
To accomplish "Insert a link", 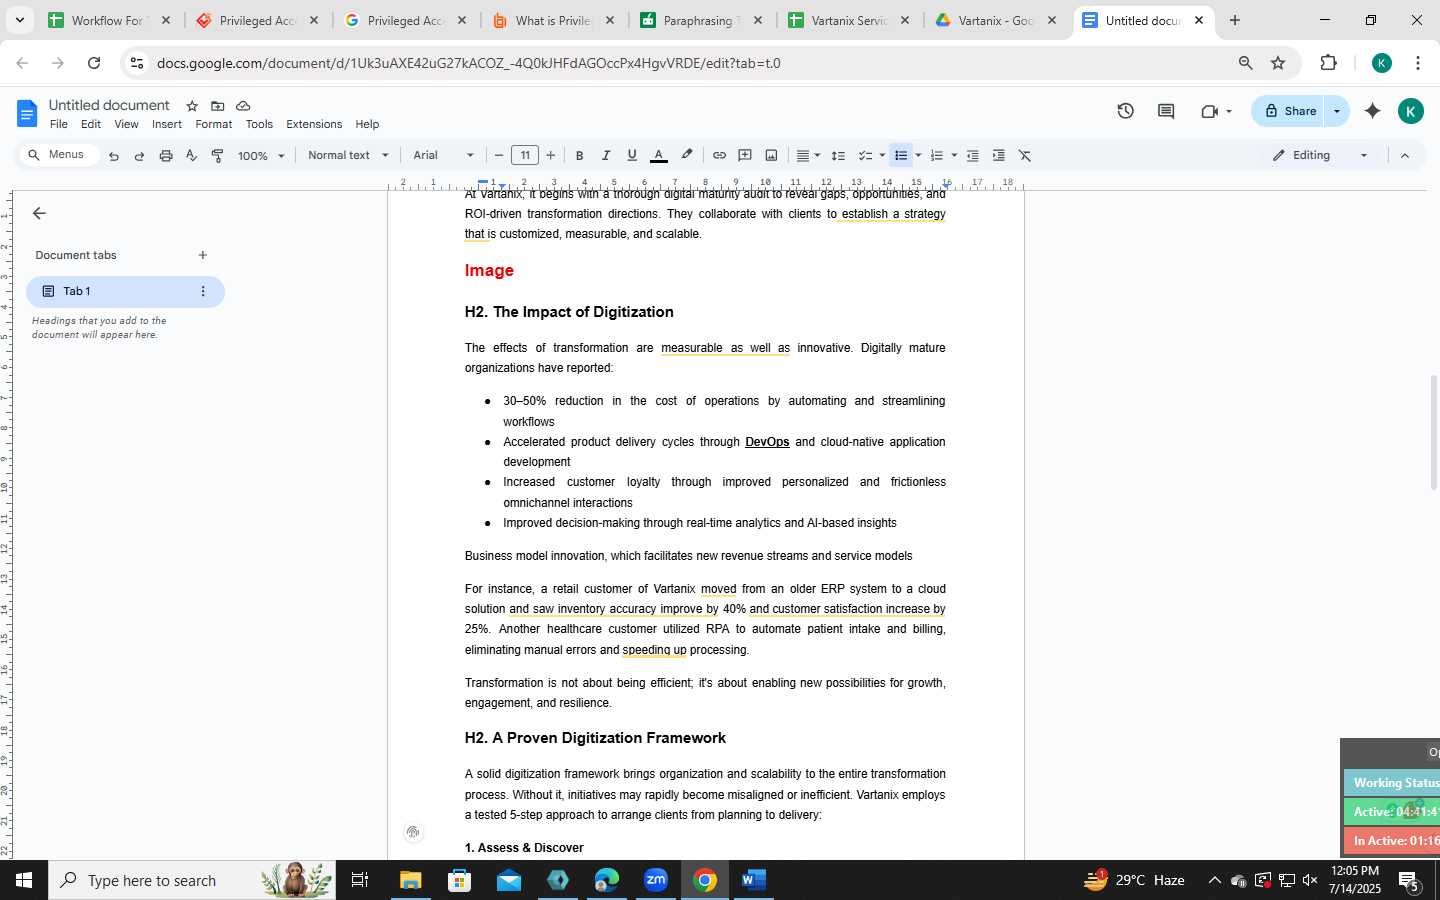I will [x=719, y=155].
